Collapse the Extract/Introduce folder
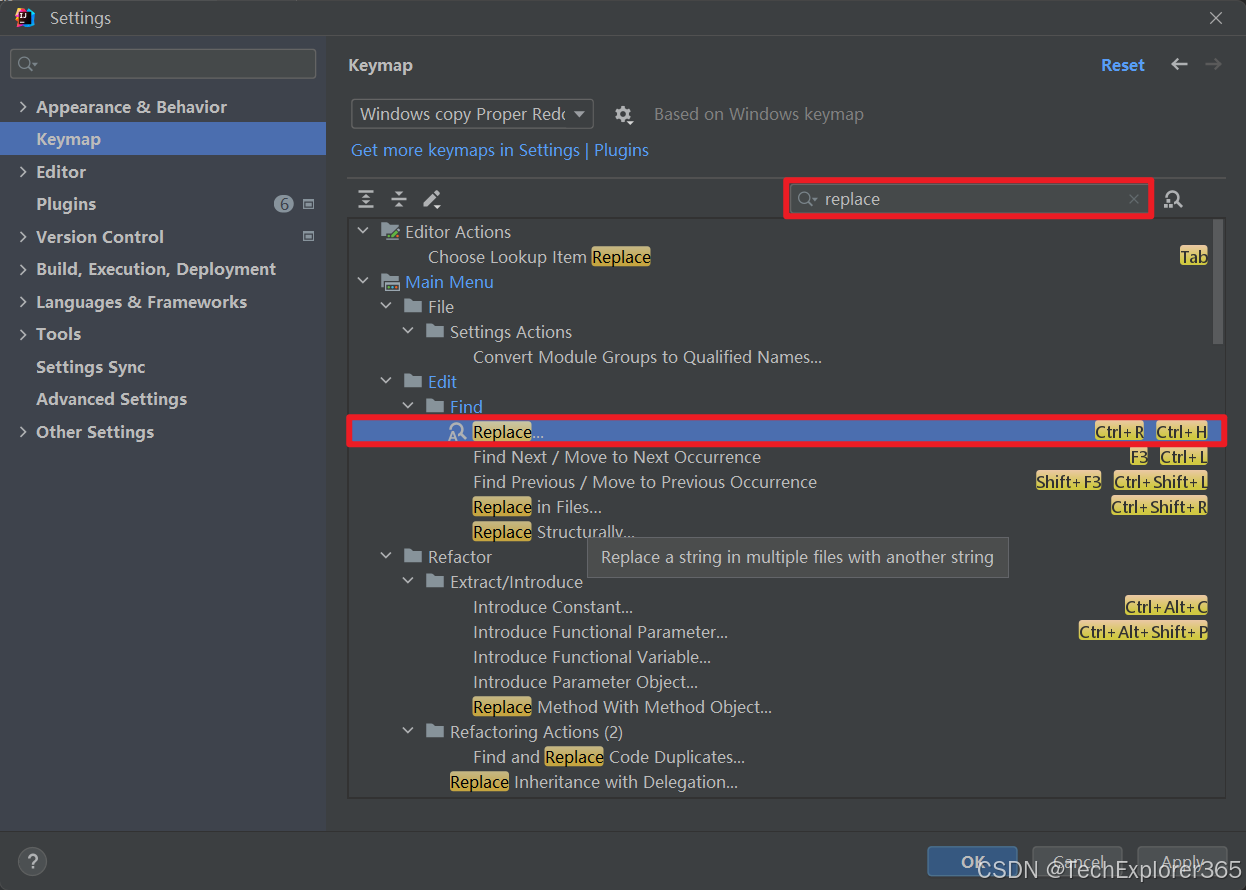Viewport: 1246px width, 890px height. coord(408,581)
